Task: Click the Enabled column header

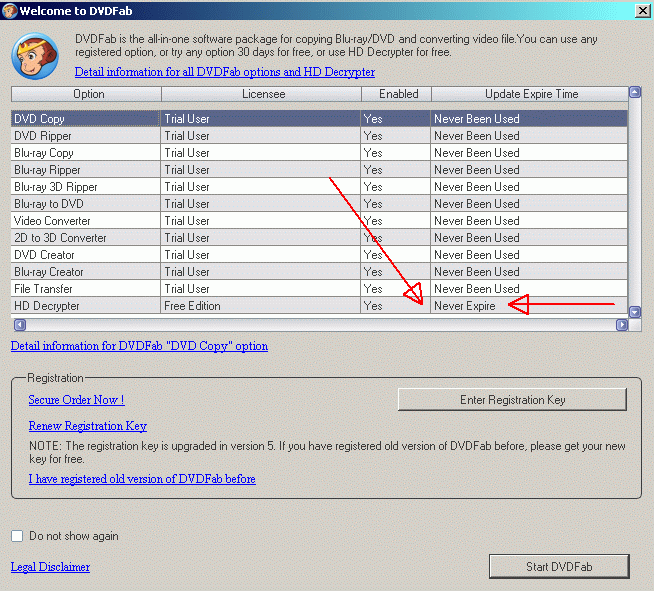Action: pyautogui.click(x=397, y=94)
